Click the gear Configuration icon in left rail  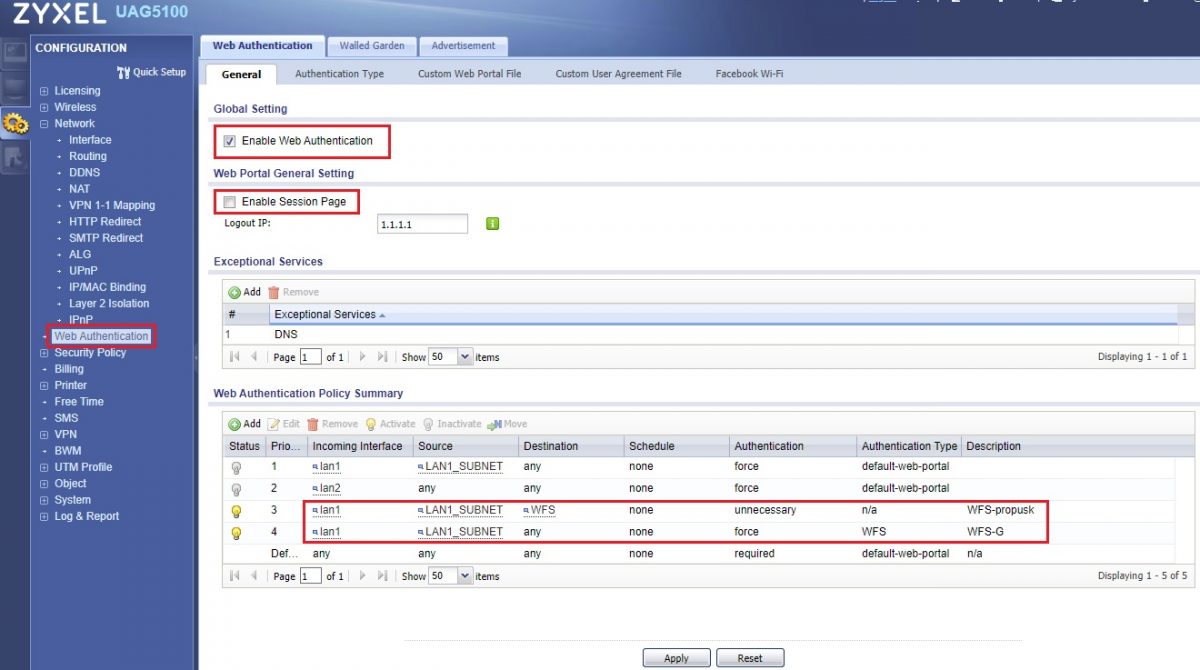coord(15,123)
